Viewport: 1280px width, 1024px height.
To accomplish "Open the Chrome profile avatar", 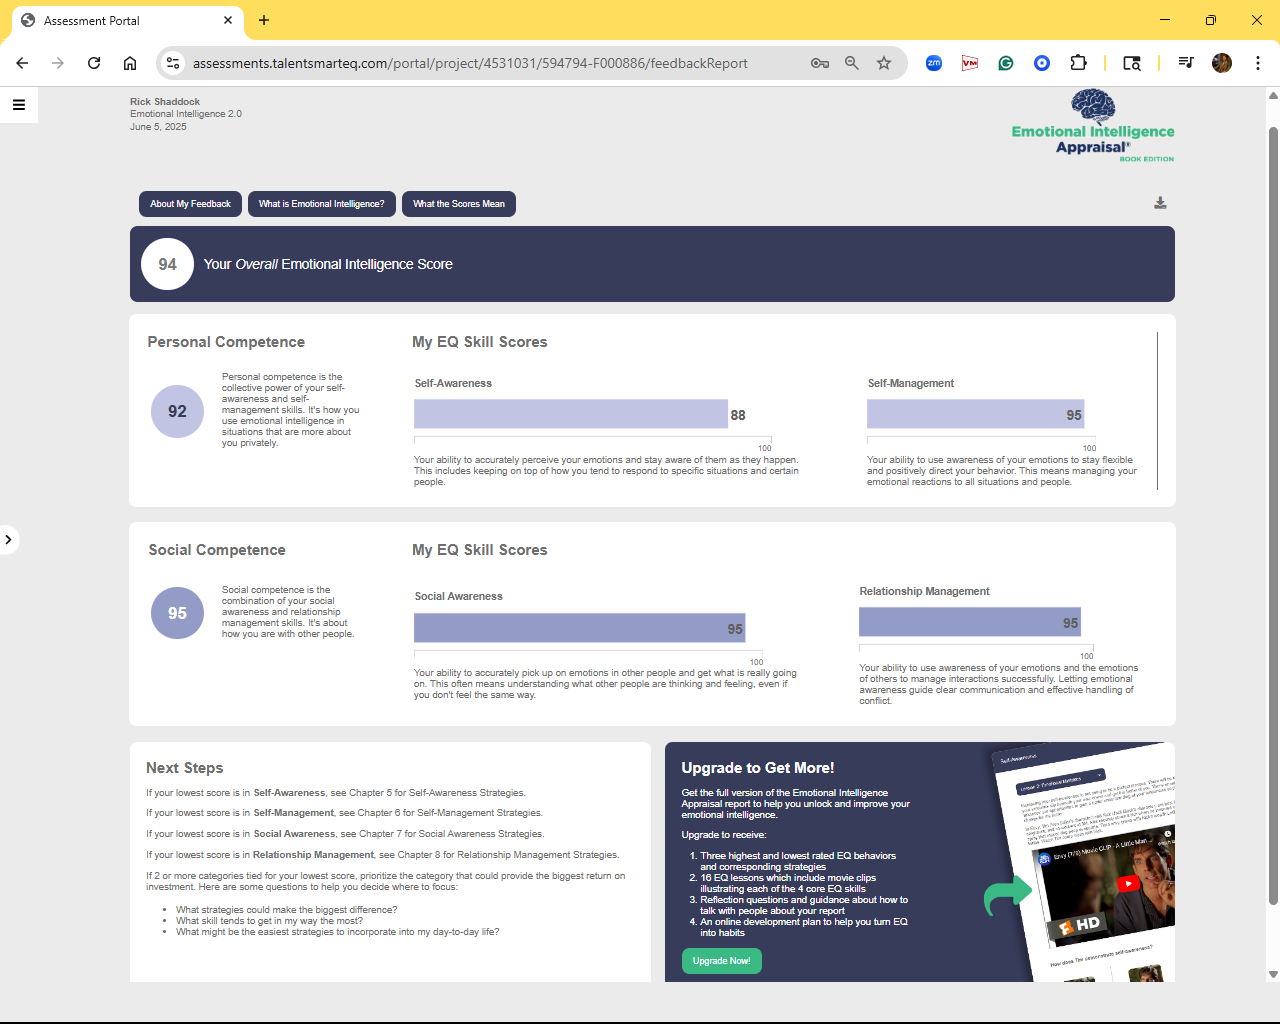I will [x=1222, y=63].
